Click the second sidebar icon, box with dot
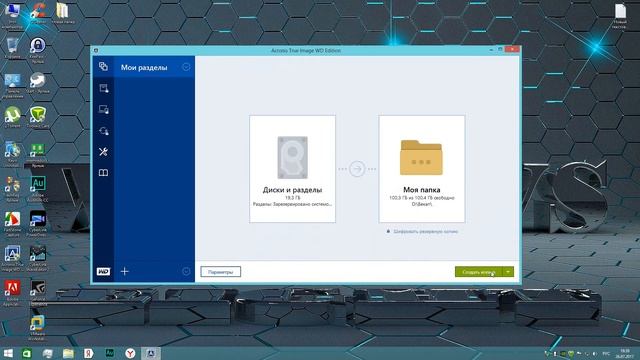 tap(103, 88)
